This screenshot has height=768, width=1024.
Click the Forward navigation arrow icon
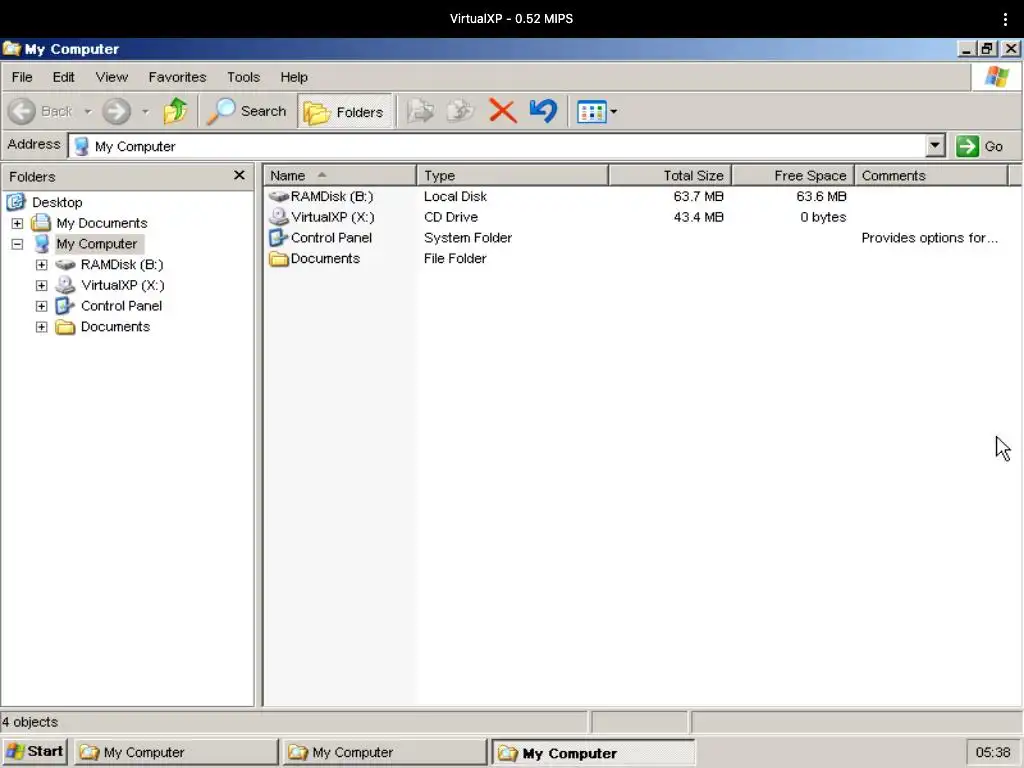click(x=116, y=112)
